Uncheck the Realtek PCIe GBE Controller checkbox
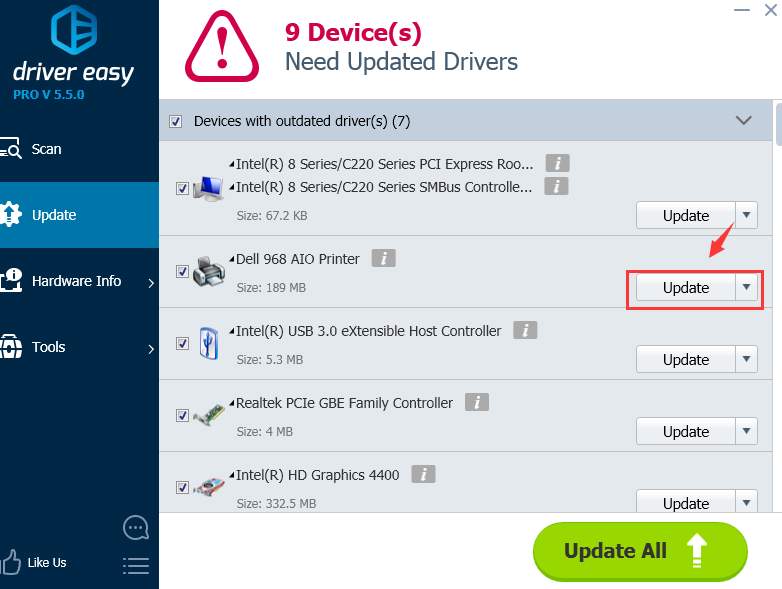782x589 pixels. tap(182, 415)
